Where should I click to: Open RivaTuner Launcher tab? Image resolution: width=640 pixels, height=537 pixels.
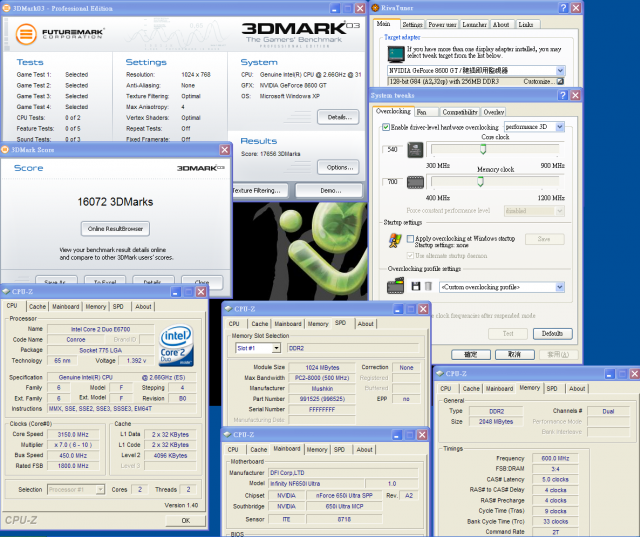click(x=474, y=24)
